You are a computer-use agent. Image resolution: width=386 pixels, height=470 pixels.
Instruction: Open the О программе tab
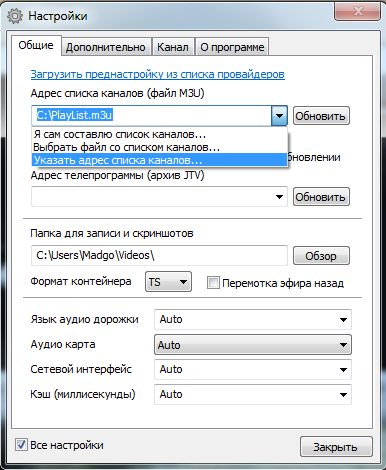click(232, 47)
